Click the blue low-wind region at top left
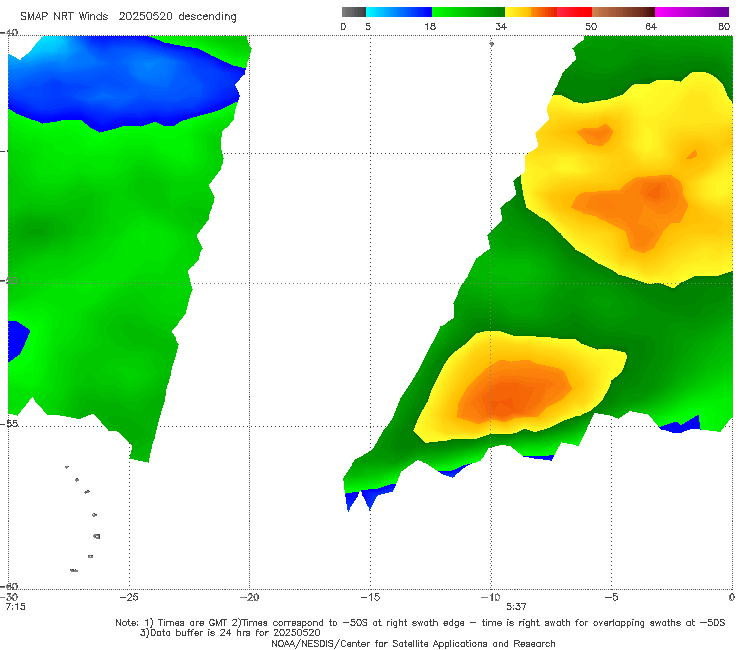Viewport: 740px width, 650px height. tap(123, 83)
